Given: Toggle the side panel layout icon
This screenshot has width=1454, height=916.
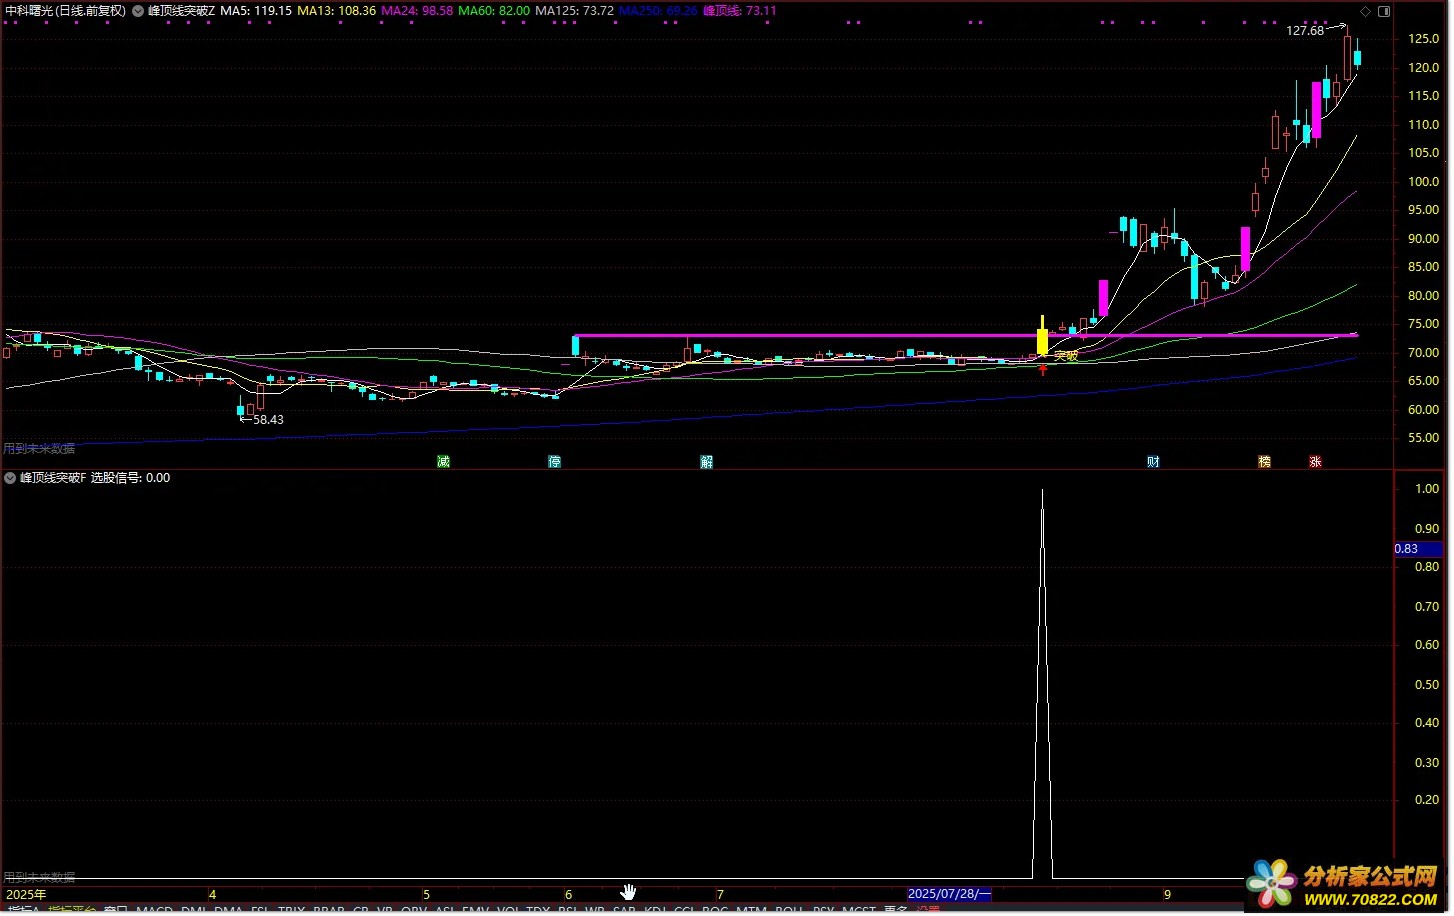Looking at the screenshot, I should [x=1384, y=11].
